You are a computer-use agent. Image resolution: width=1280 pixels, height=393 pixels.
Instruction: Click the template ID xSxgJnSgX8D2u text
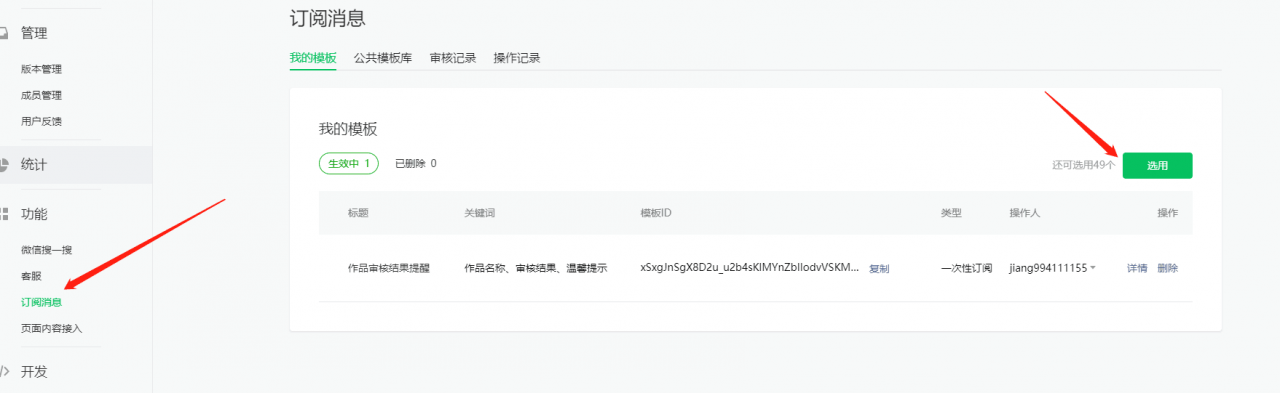click(749, 268)
